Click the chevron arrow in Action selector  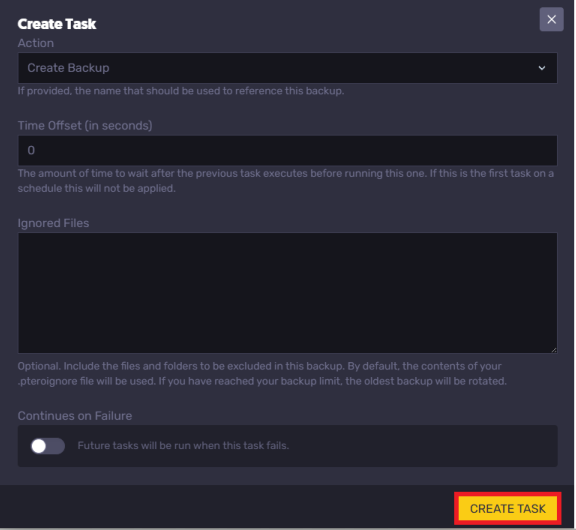[541, 68]
